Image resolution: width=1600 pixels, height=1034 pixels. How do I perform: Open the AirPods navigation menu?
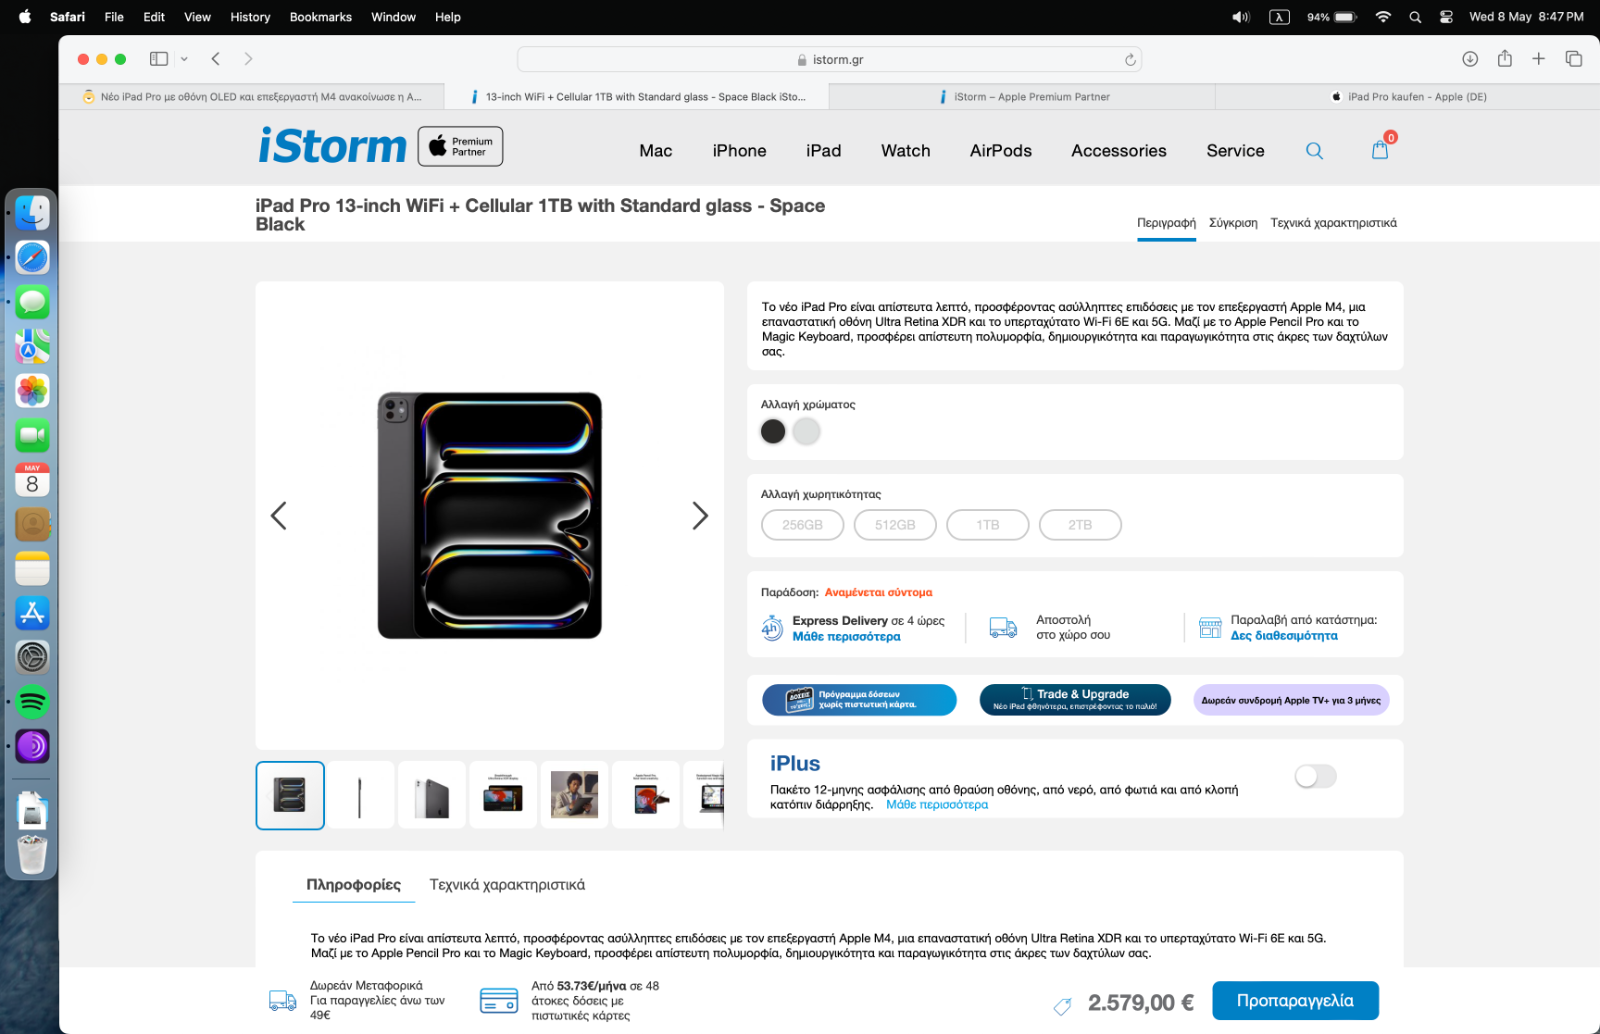pos(1001,151)
